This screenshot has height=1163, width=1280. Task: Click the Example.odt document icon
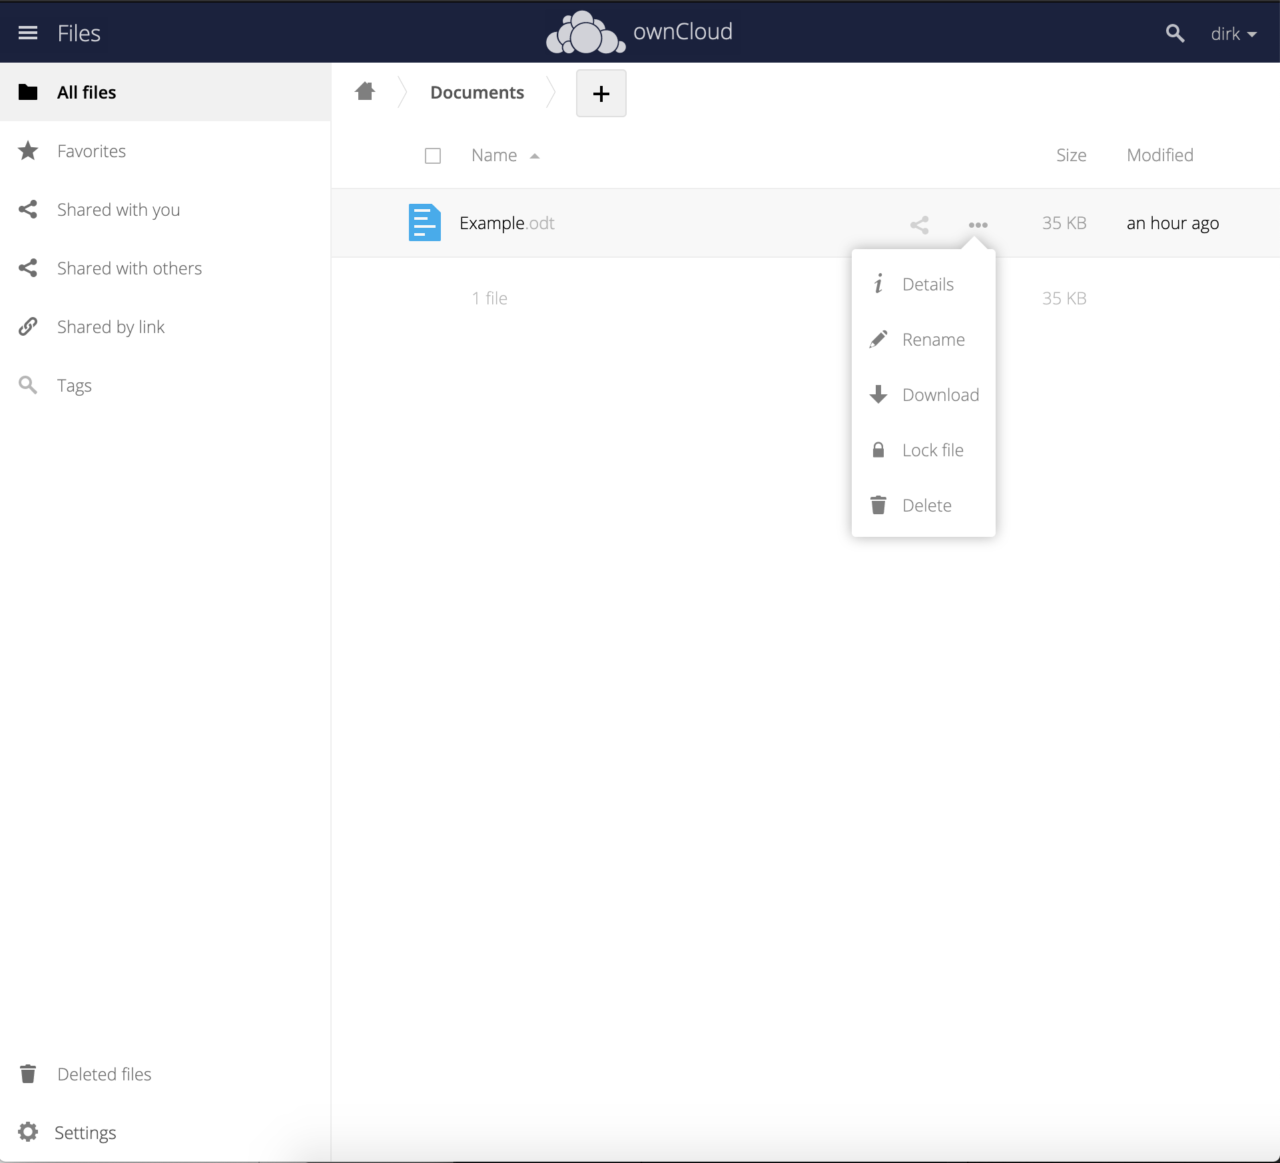(x=425, y=223)
